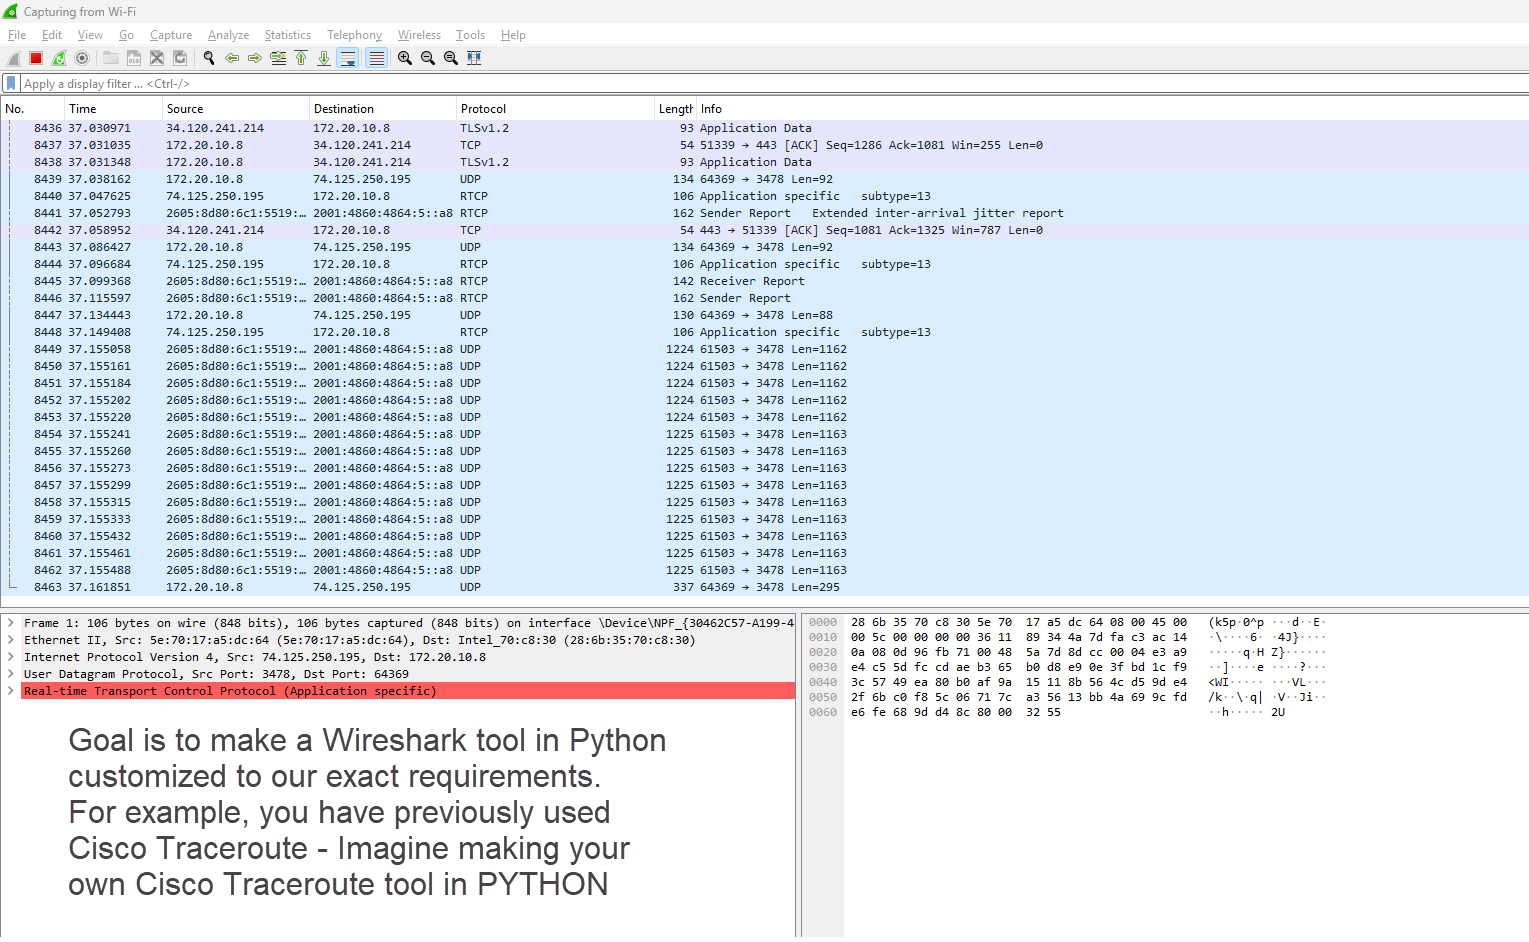Click the display filter bookmark icon
Screen dimensions: 1529x942
11,84
